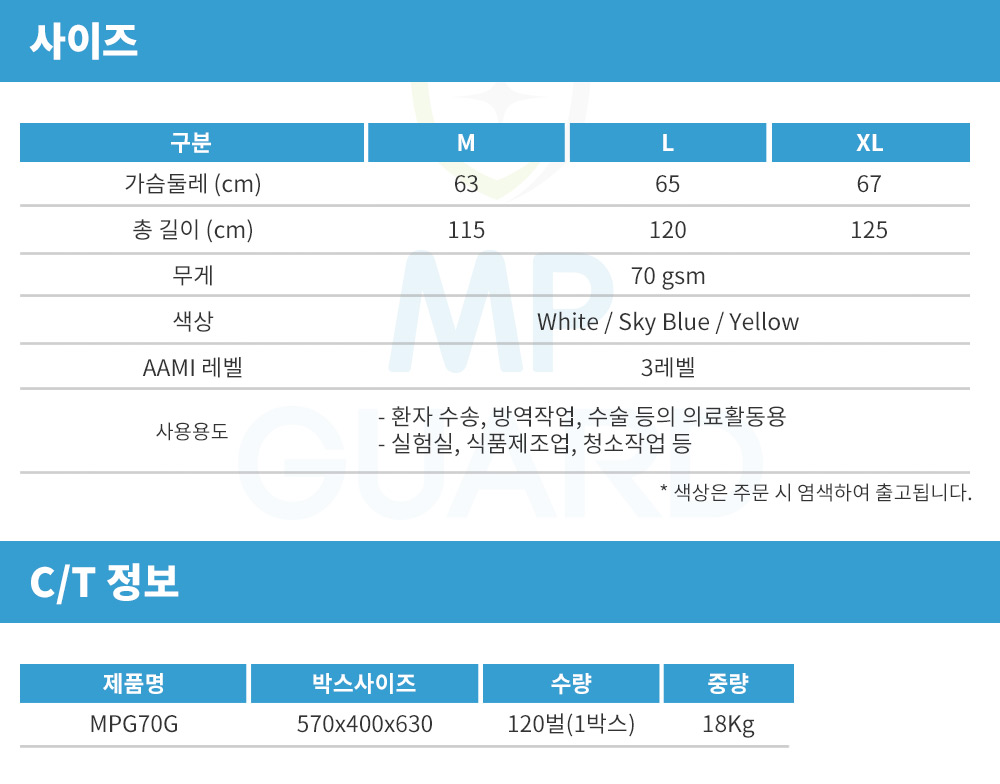This screenshot has height=784, width=1000.
Task: Click the C/T 정보 section heading
Action: [x=104, y=582]
